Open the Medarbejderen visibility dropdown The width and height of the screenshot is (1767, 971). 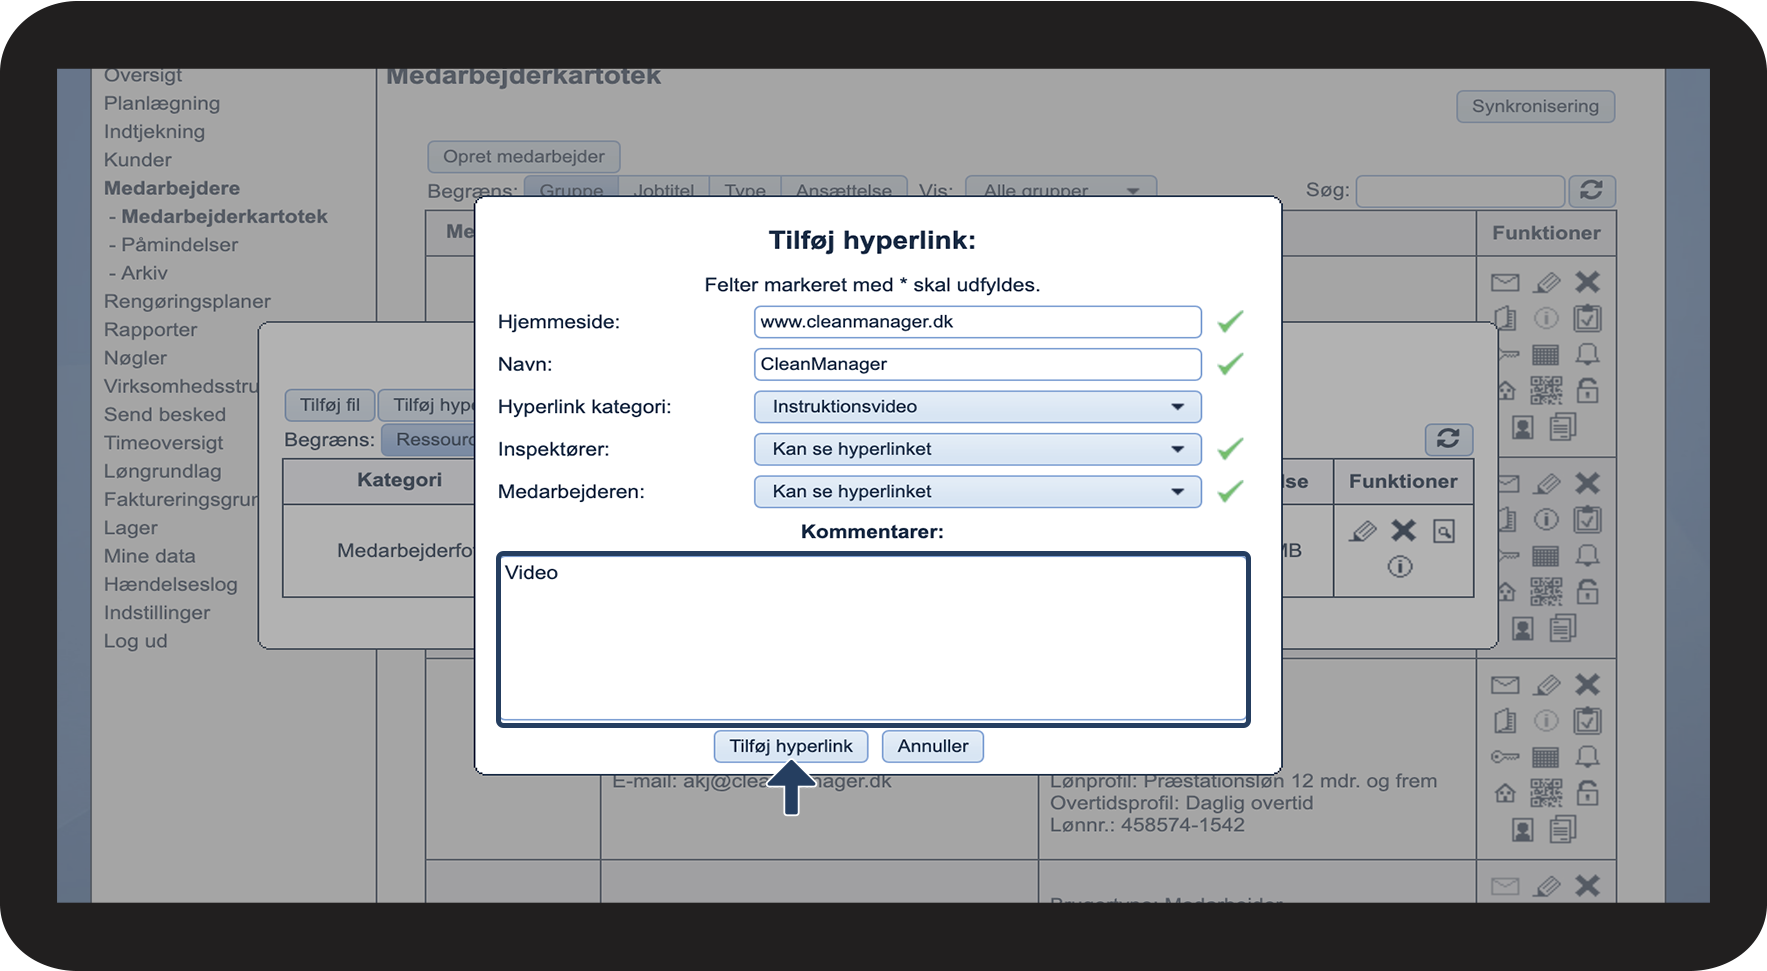tap(977, 491)
